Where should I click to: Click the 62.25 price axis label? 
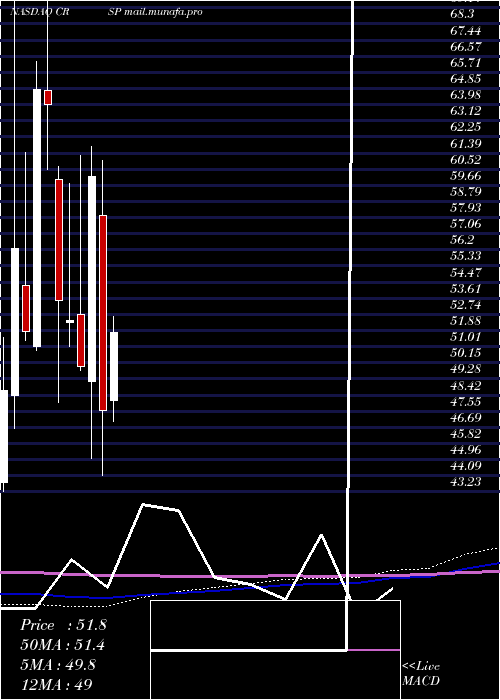click(466, 127)
